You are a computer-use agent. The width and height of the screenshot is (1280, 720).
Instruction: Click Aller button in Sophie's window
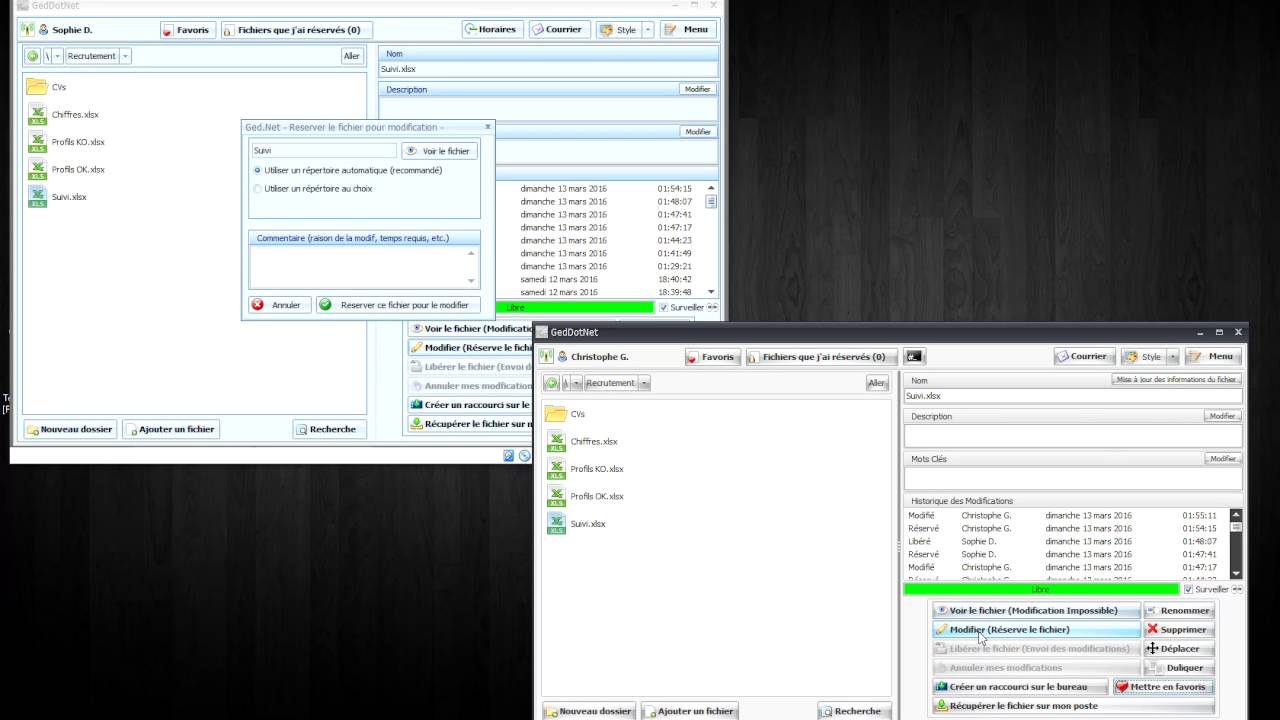(x=351, y=56)
